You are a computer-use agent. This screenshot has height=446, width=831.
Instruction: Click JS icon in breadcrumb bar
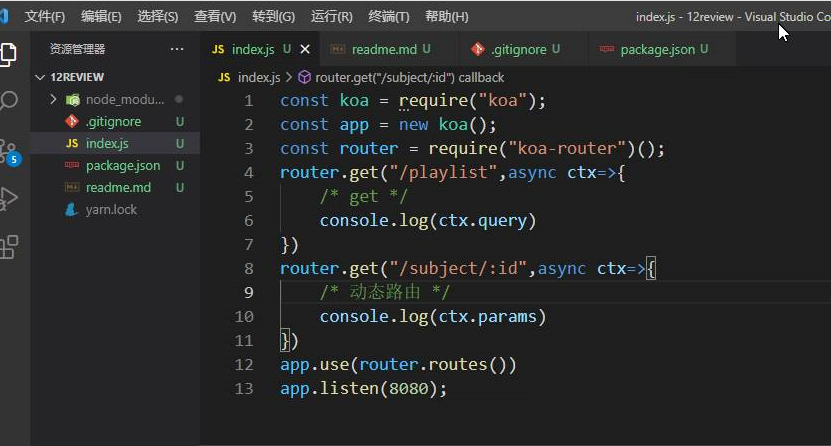coord(224,77)
